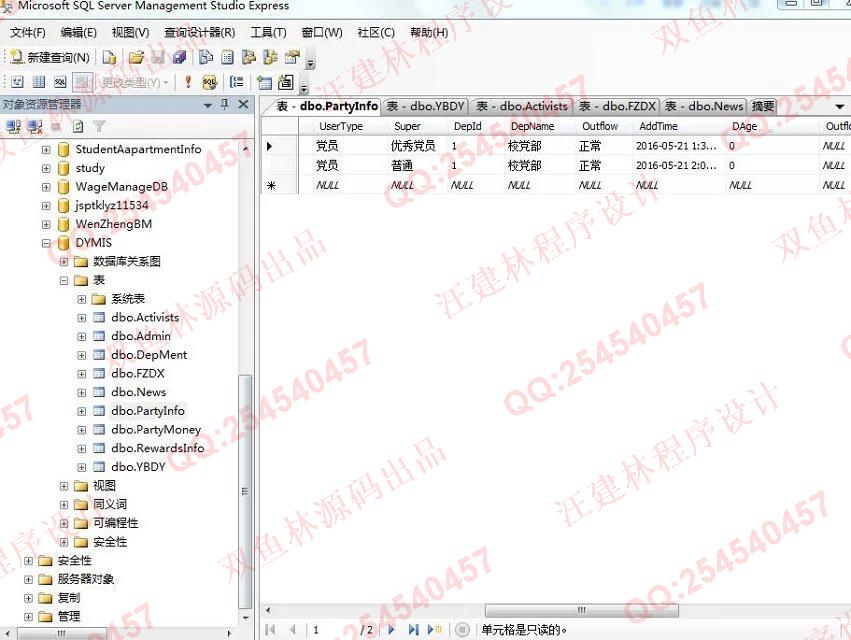Image resolution: width=851 pixels, height=640 pixels.
Task: Toggle the Results pane button
Action: coord(82,82)
